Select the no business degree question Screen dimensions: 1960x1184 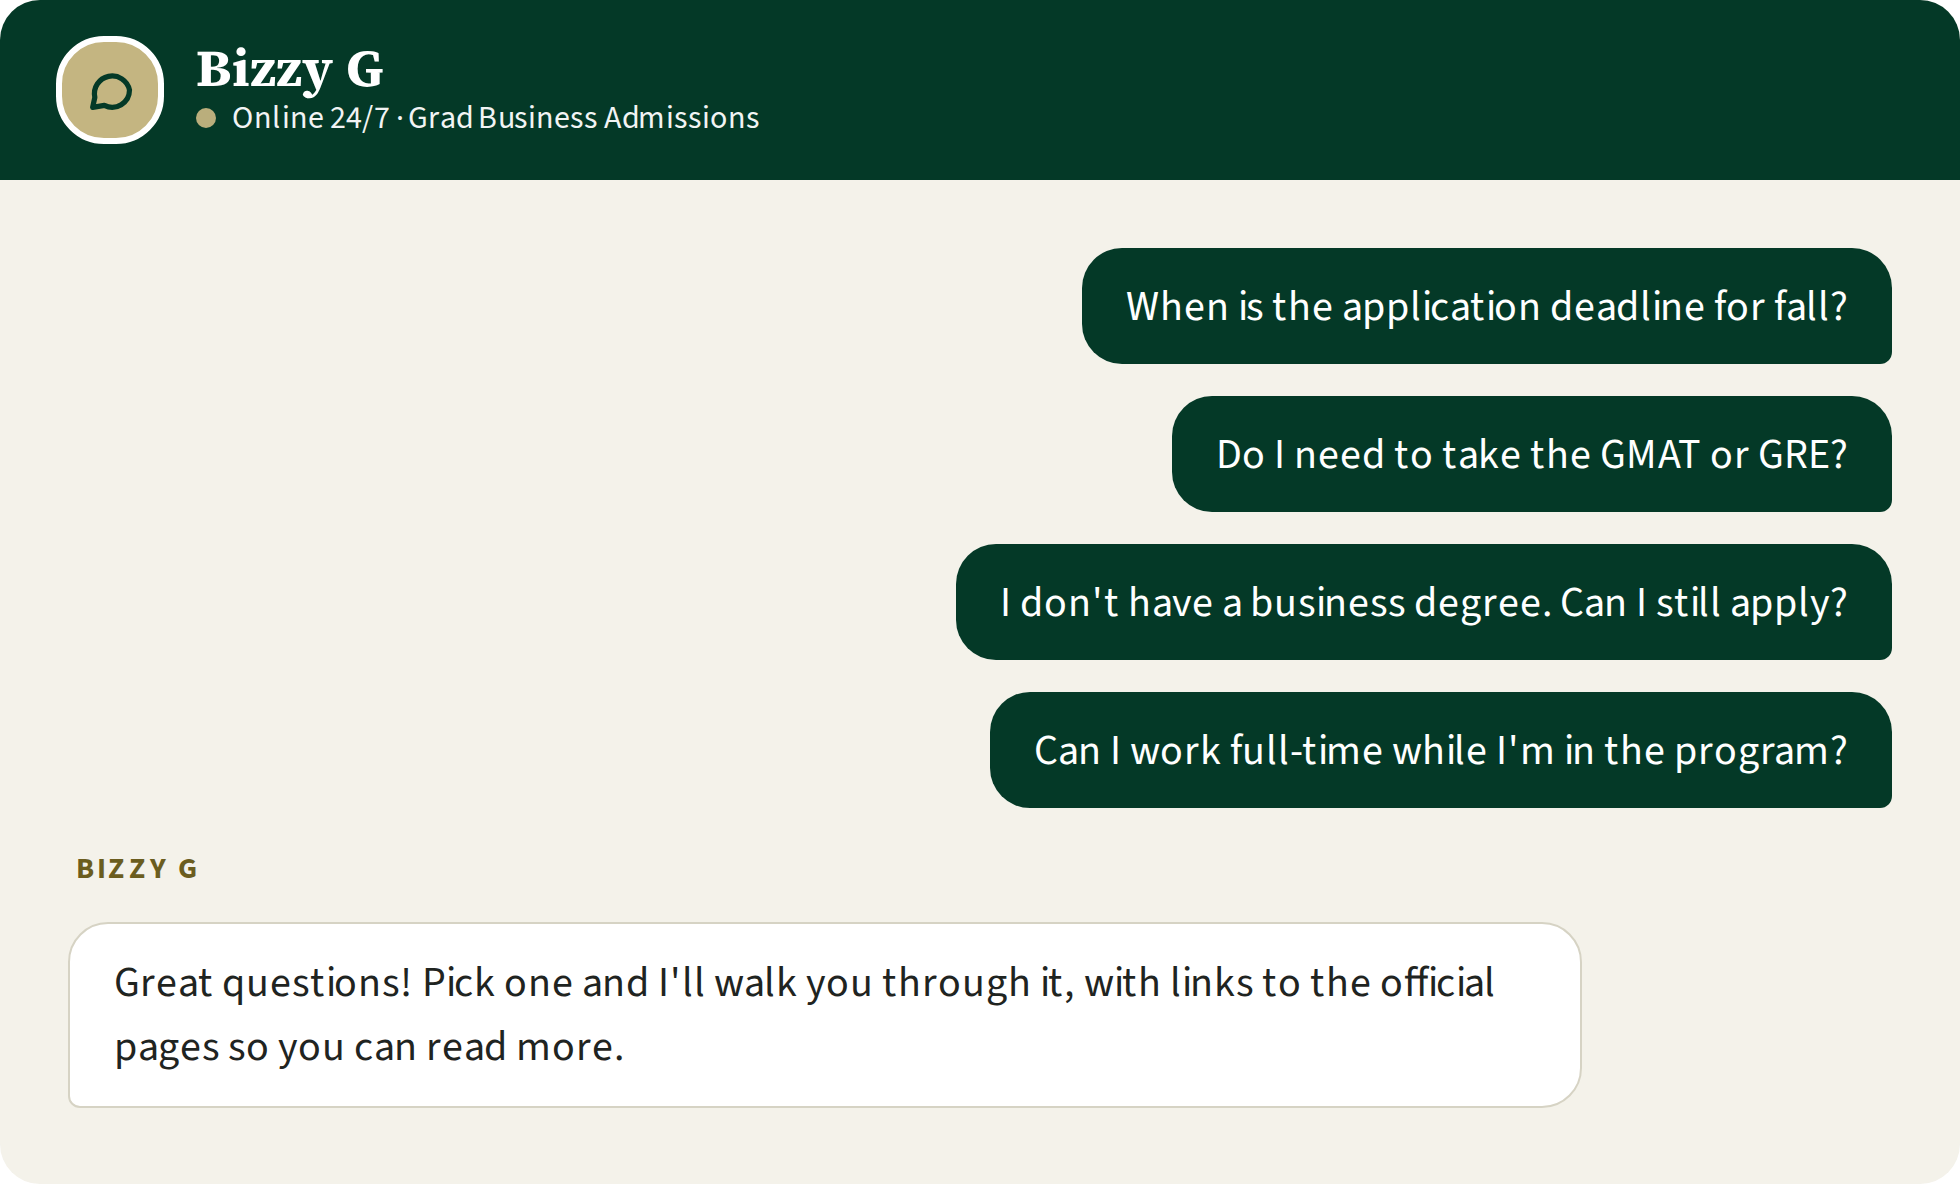point(1423,602)
